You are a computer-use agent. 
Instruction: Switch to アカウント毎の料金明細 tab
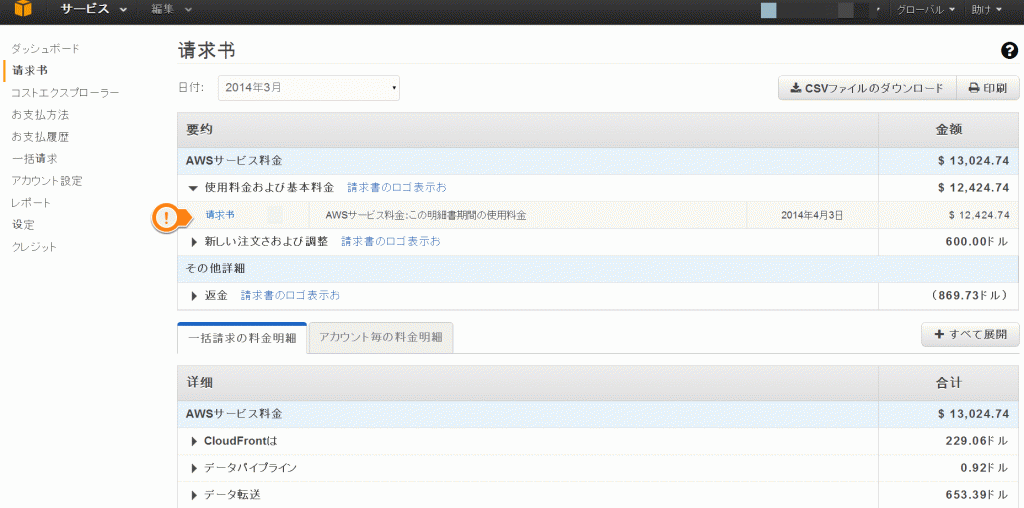tap(381, 338)
